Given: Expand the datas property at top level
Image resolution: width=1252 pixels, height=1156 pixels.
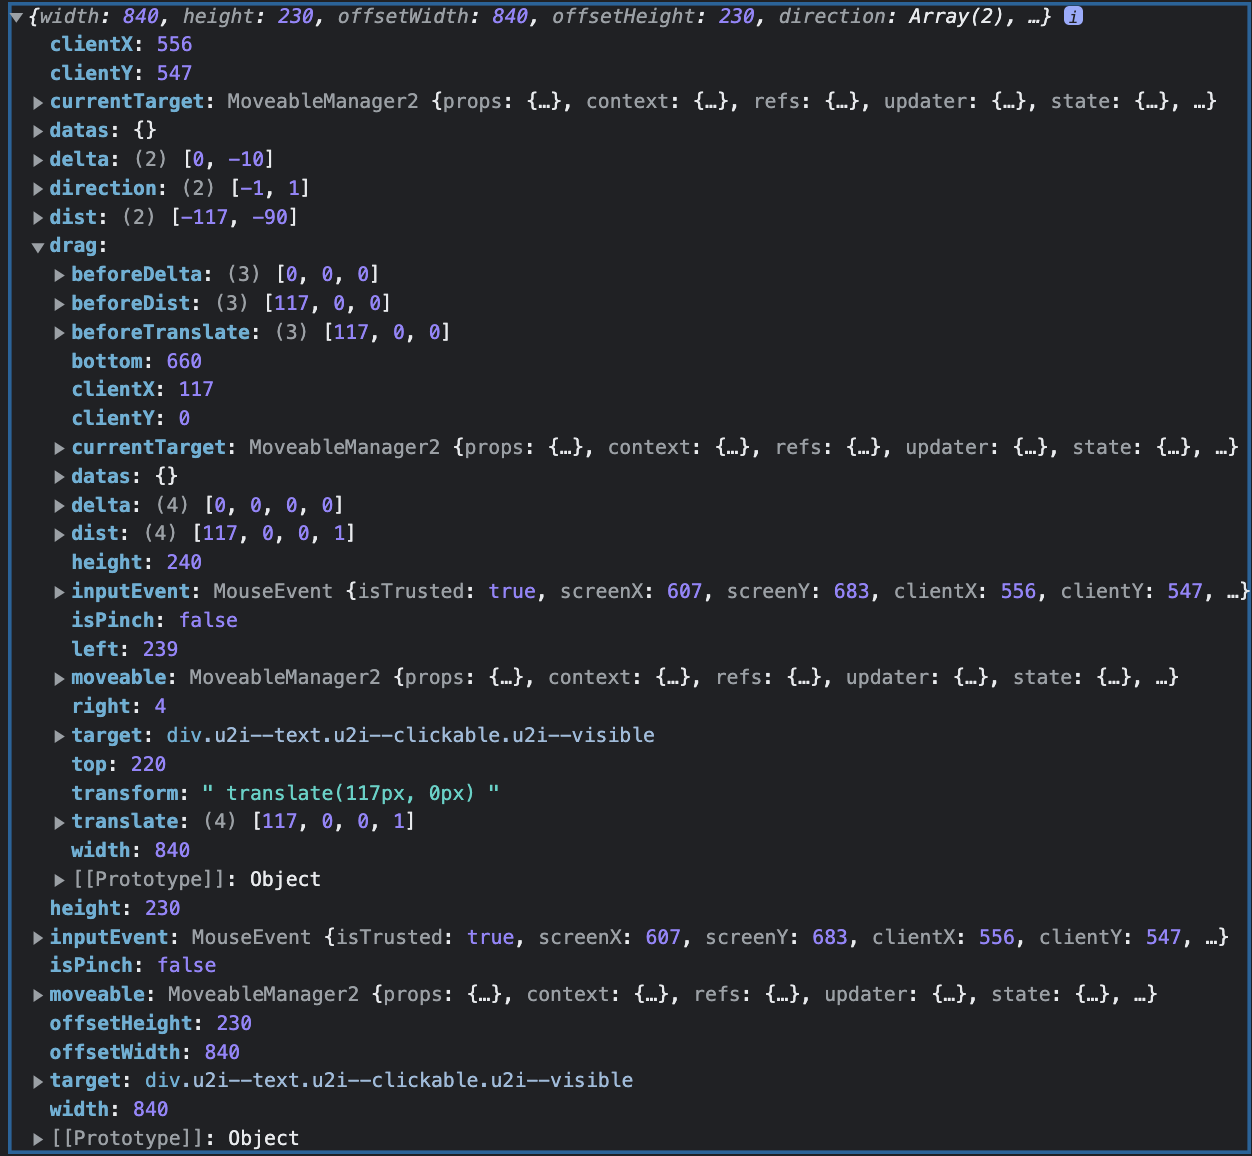Looking at the screenshot, I should [x=37, y=130].
